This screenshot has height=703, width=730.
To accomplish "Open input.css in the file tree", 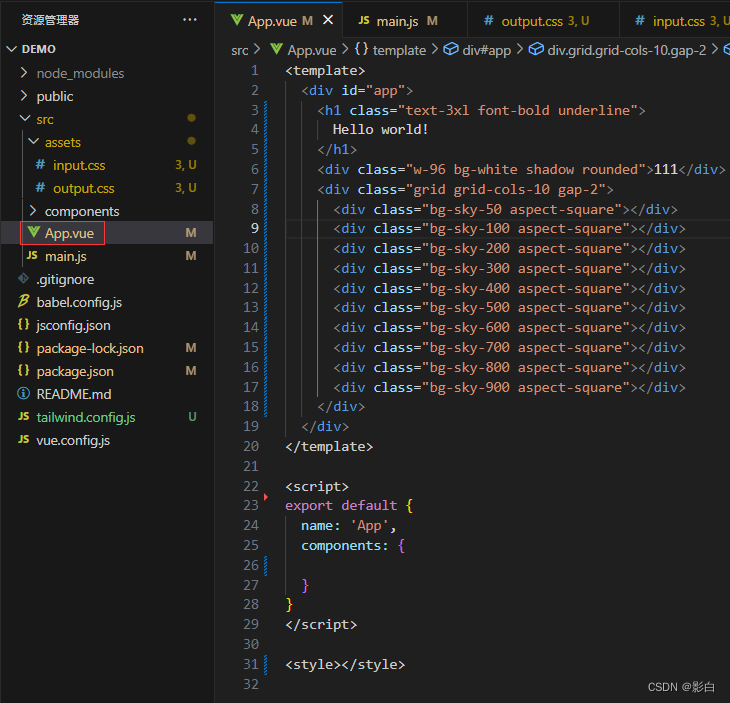I will click(x=79, y=165).
